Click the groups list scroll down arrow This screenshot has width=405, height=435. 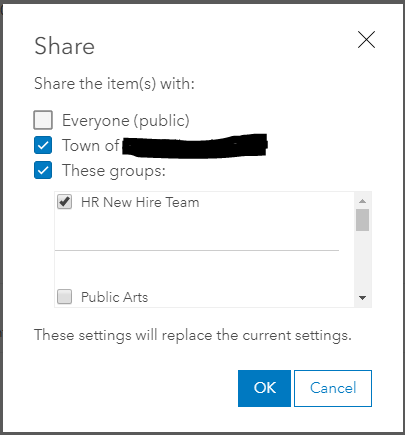point(363,298)
